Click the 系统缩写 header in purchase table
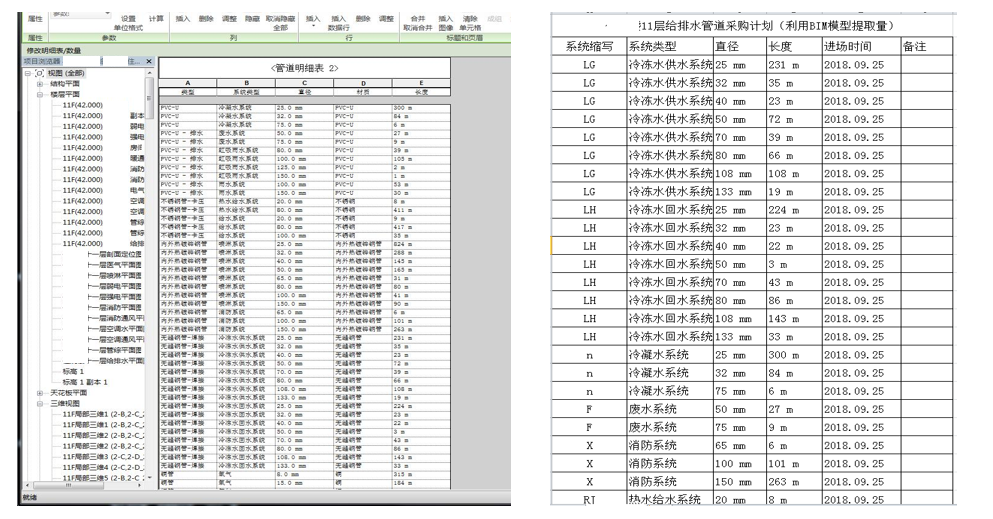Image resolution: width=993 pixels, height=519 pixels. click(x=589, y=46)
